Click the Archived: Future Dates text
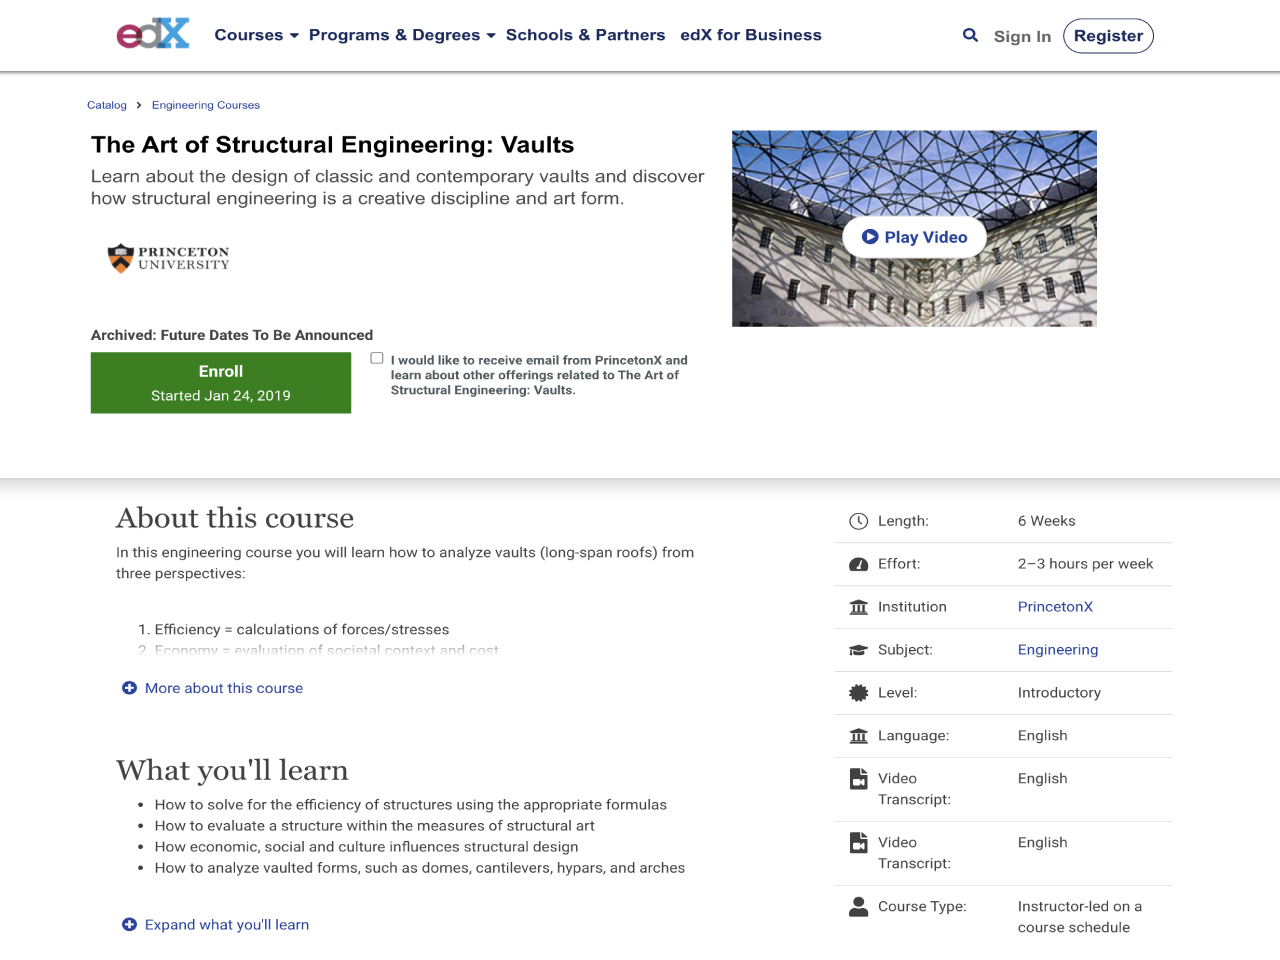The image size is (1280, 960). click(x=232, y=335)
